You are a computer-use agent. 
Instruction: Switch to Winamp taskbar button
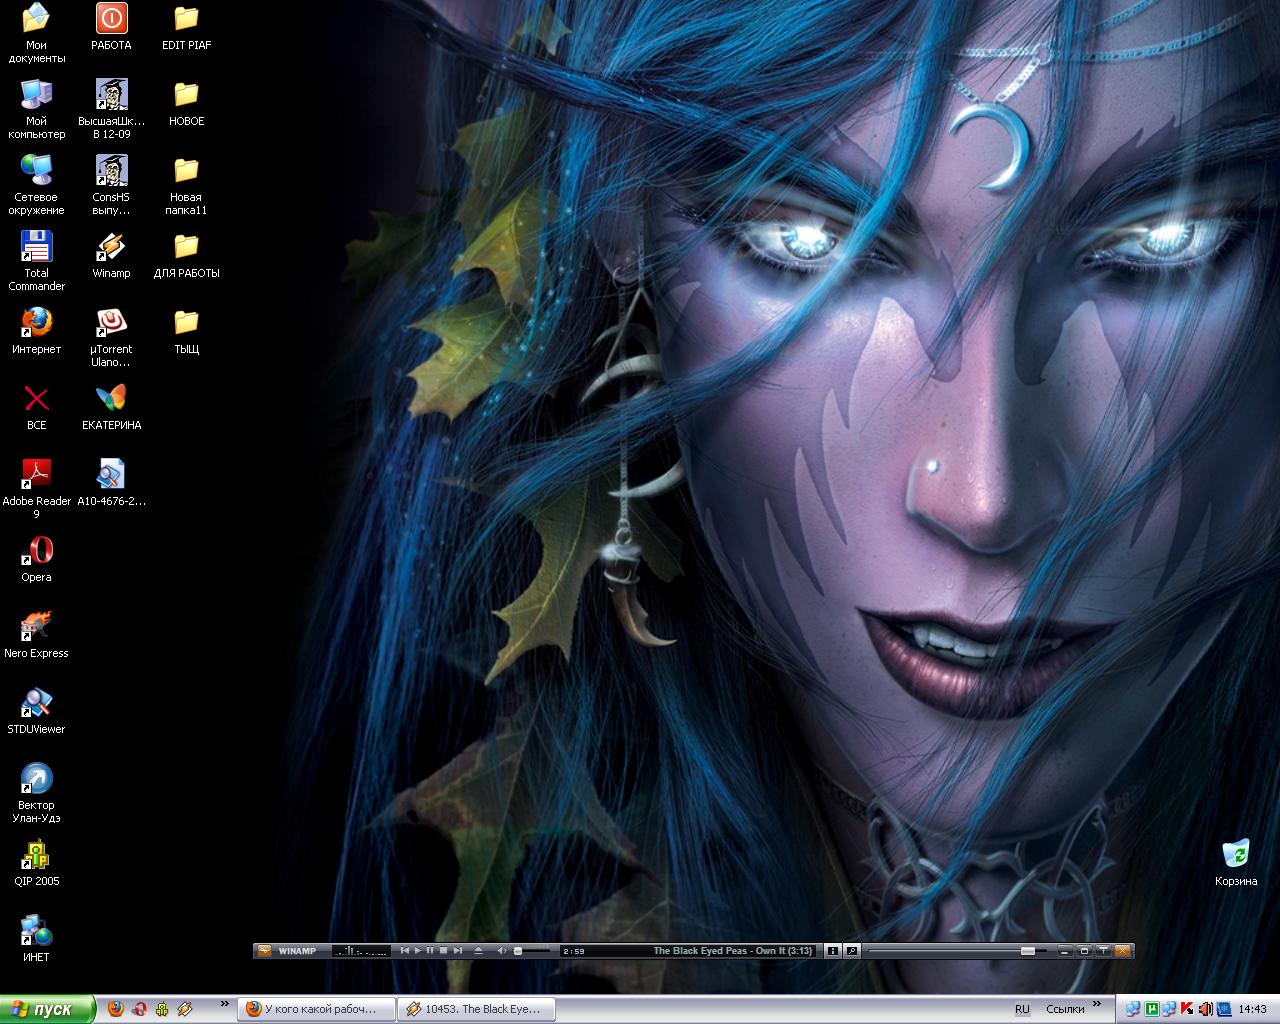tap(476, 1009)
